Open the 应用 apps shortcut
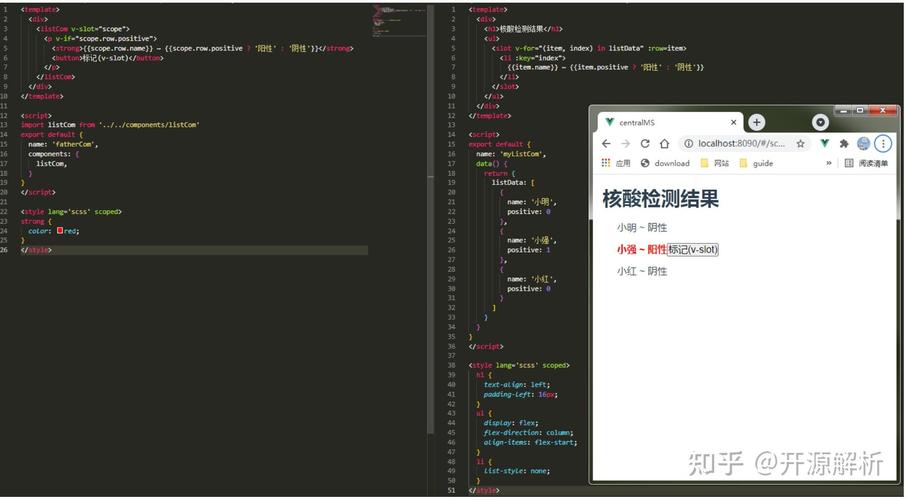 616,163
